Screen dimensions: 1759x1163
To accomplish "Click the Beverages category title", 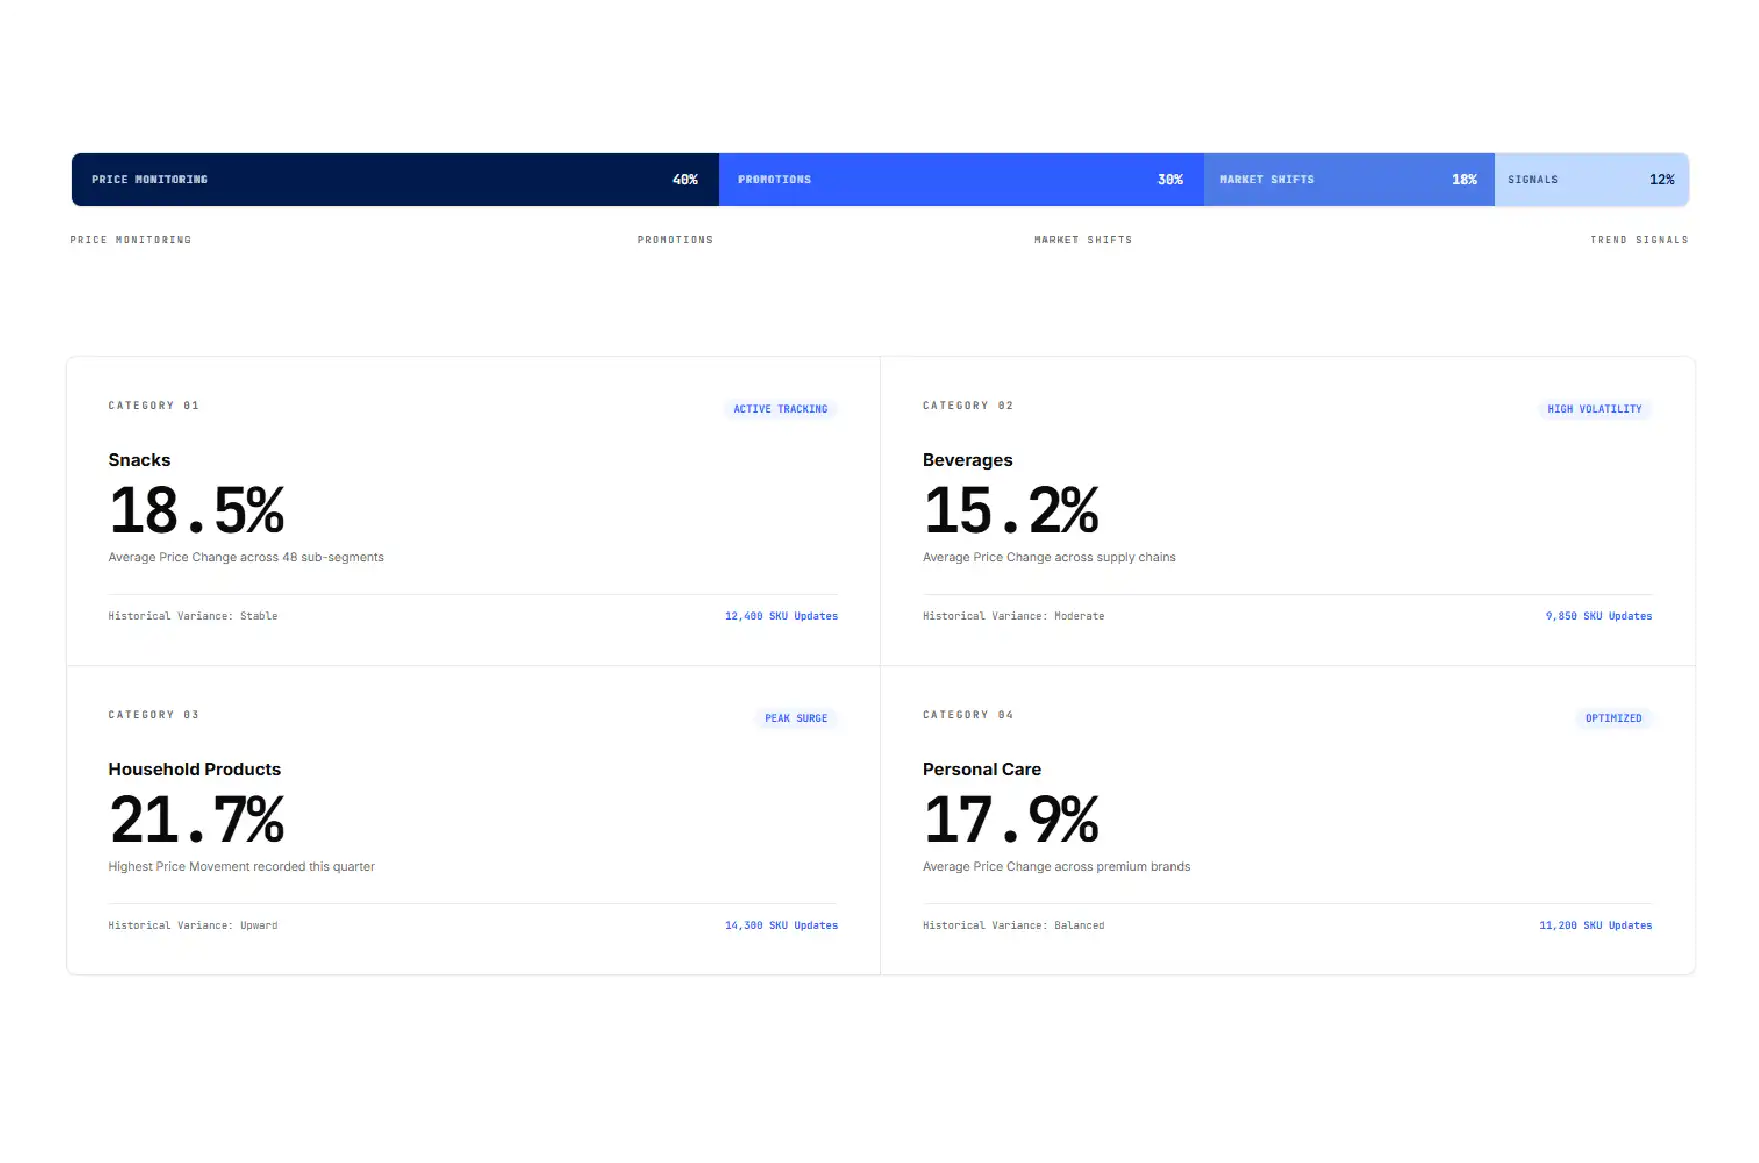I will 967,460.
